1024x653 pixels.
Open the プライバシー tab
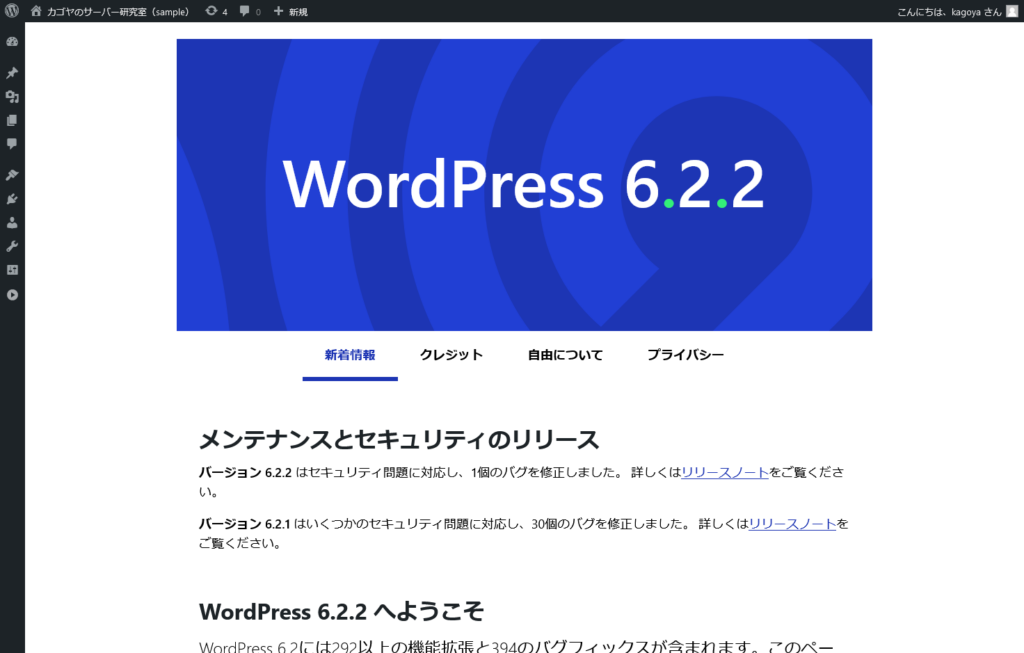[x=685, y=355]
